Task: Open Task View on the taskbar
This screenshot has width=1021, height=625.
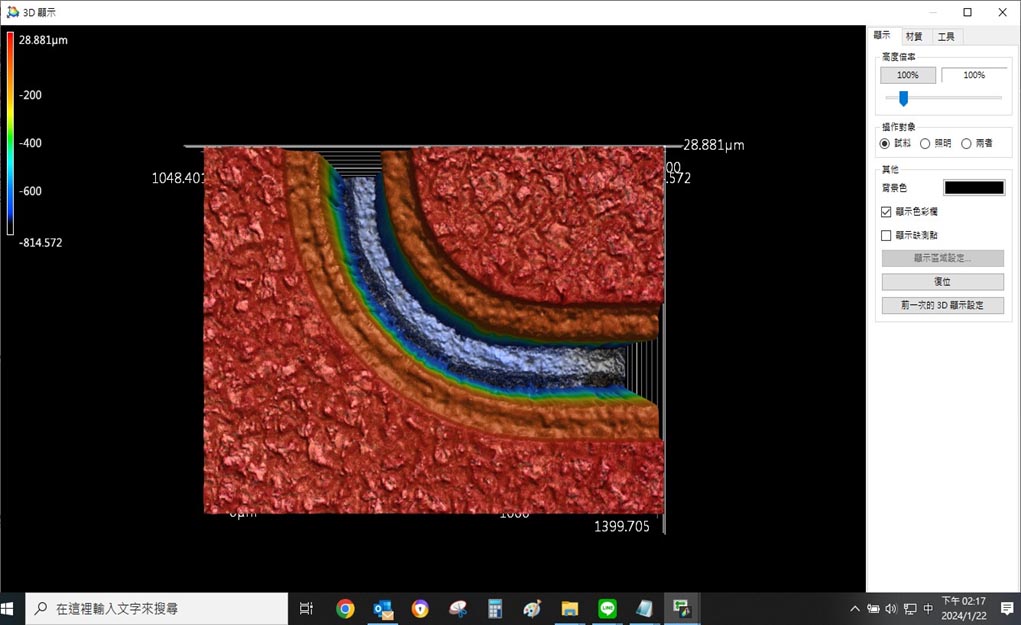Action: (x=307, y=608)
